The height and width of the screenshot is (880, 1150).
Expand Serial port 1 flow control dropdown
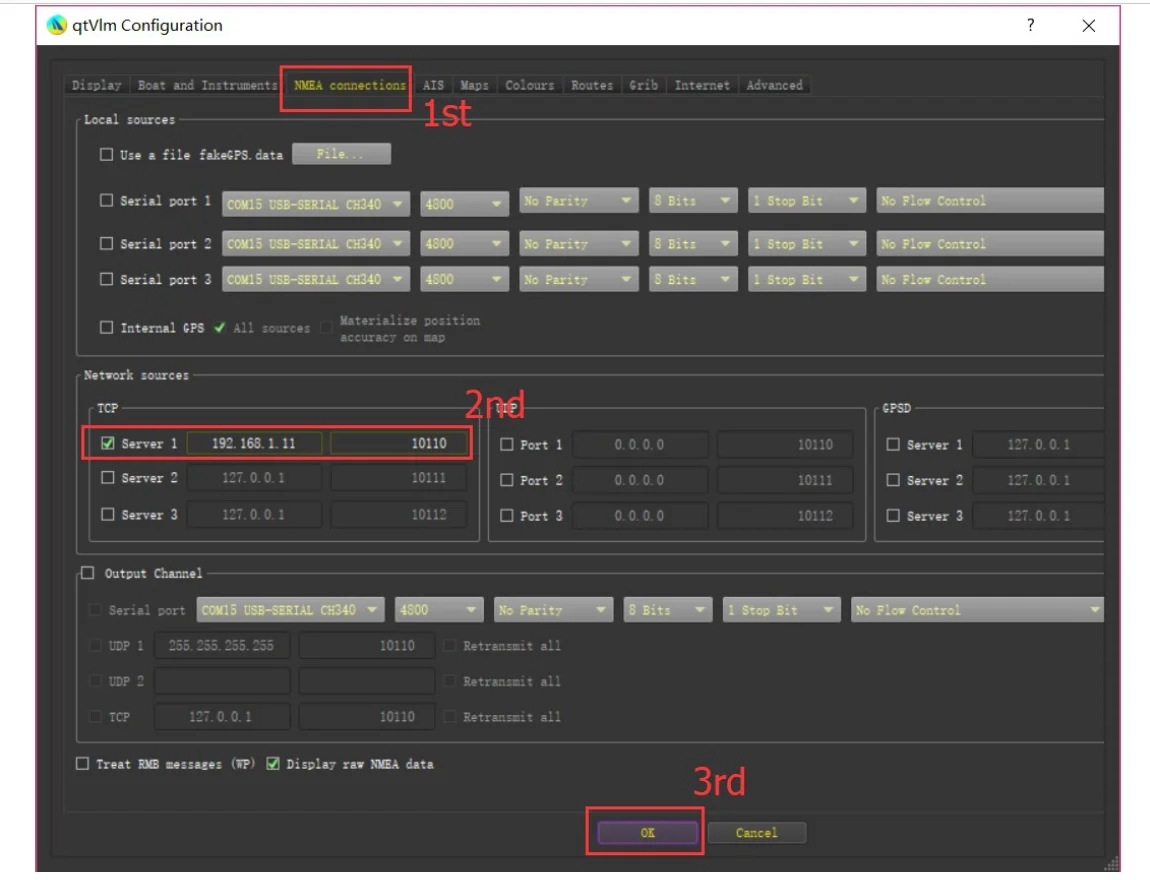[x=990, y=202]
